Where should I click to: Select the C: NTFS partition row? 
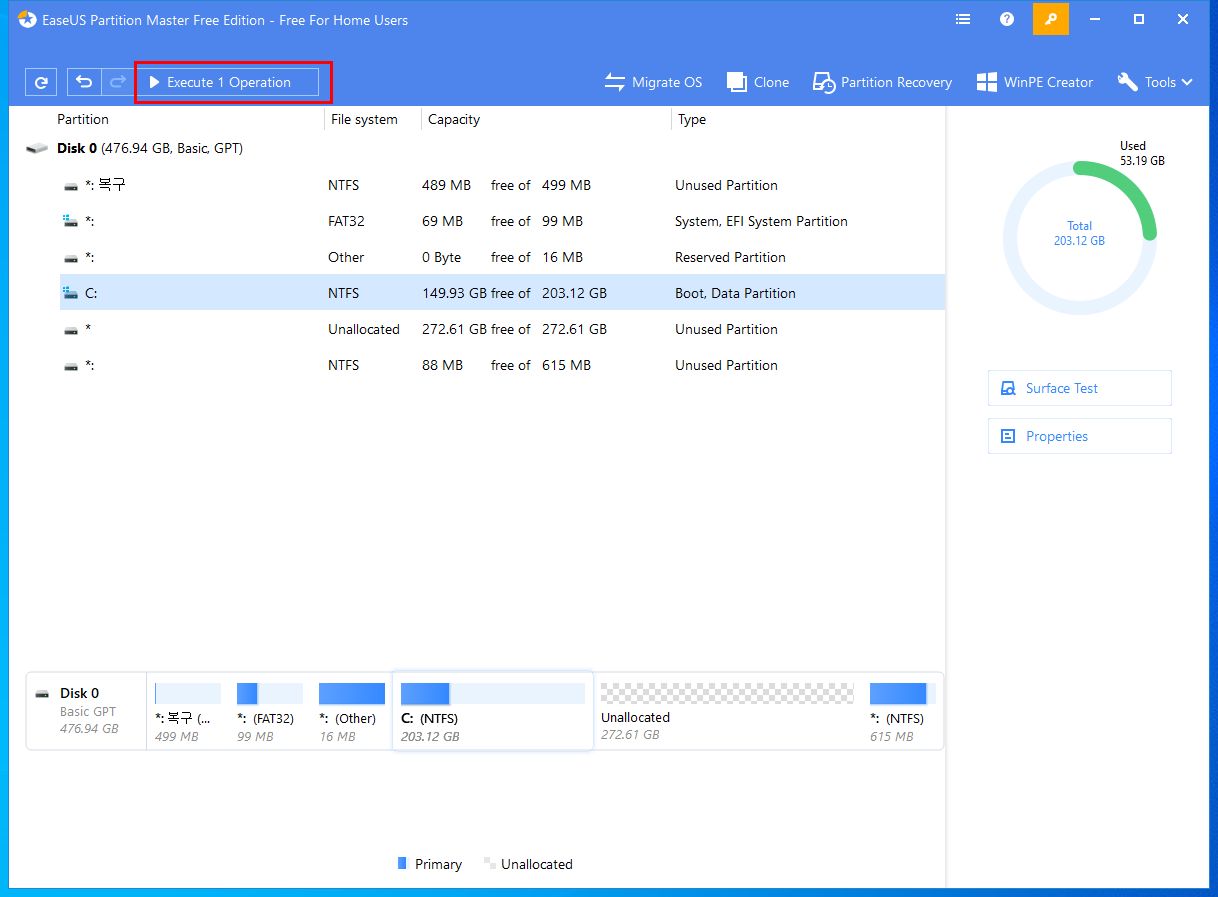point(502,293)
